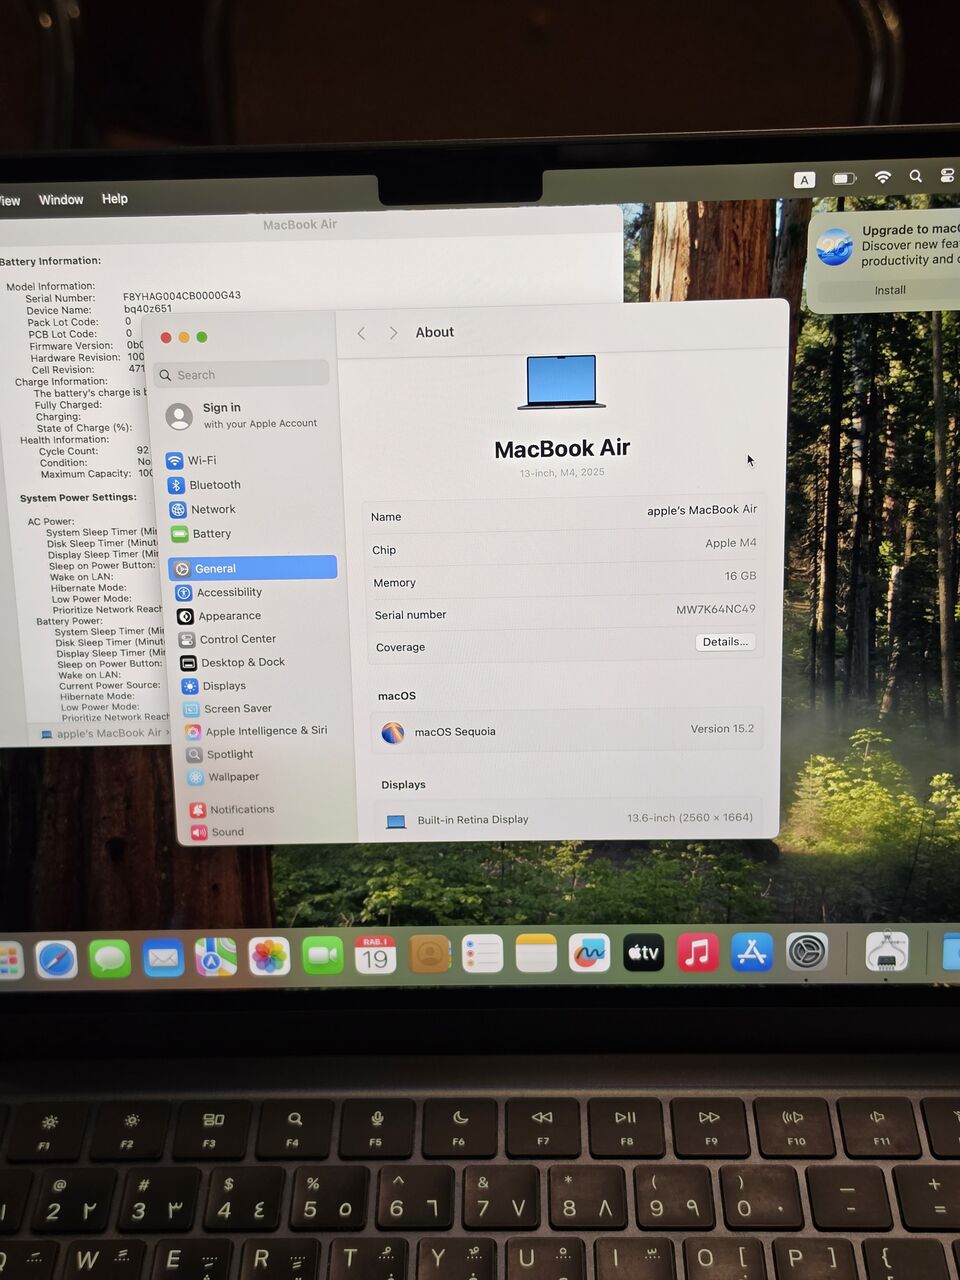This screenshot has height=1280, width=960.
Task: Open Freeform in the Dock
Action: point(589,953)
